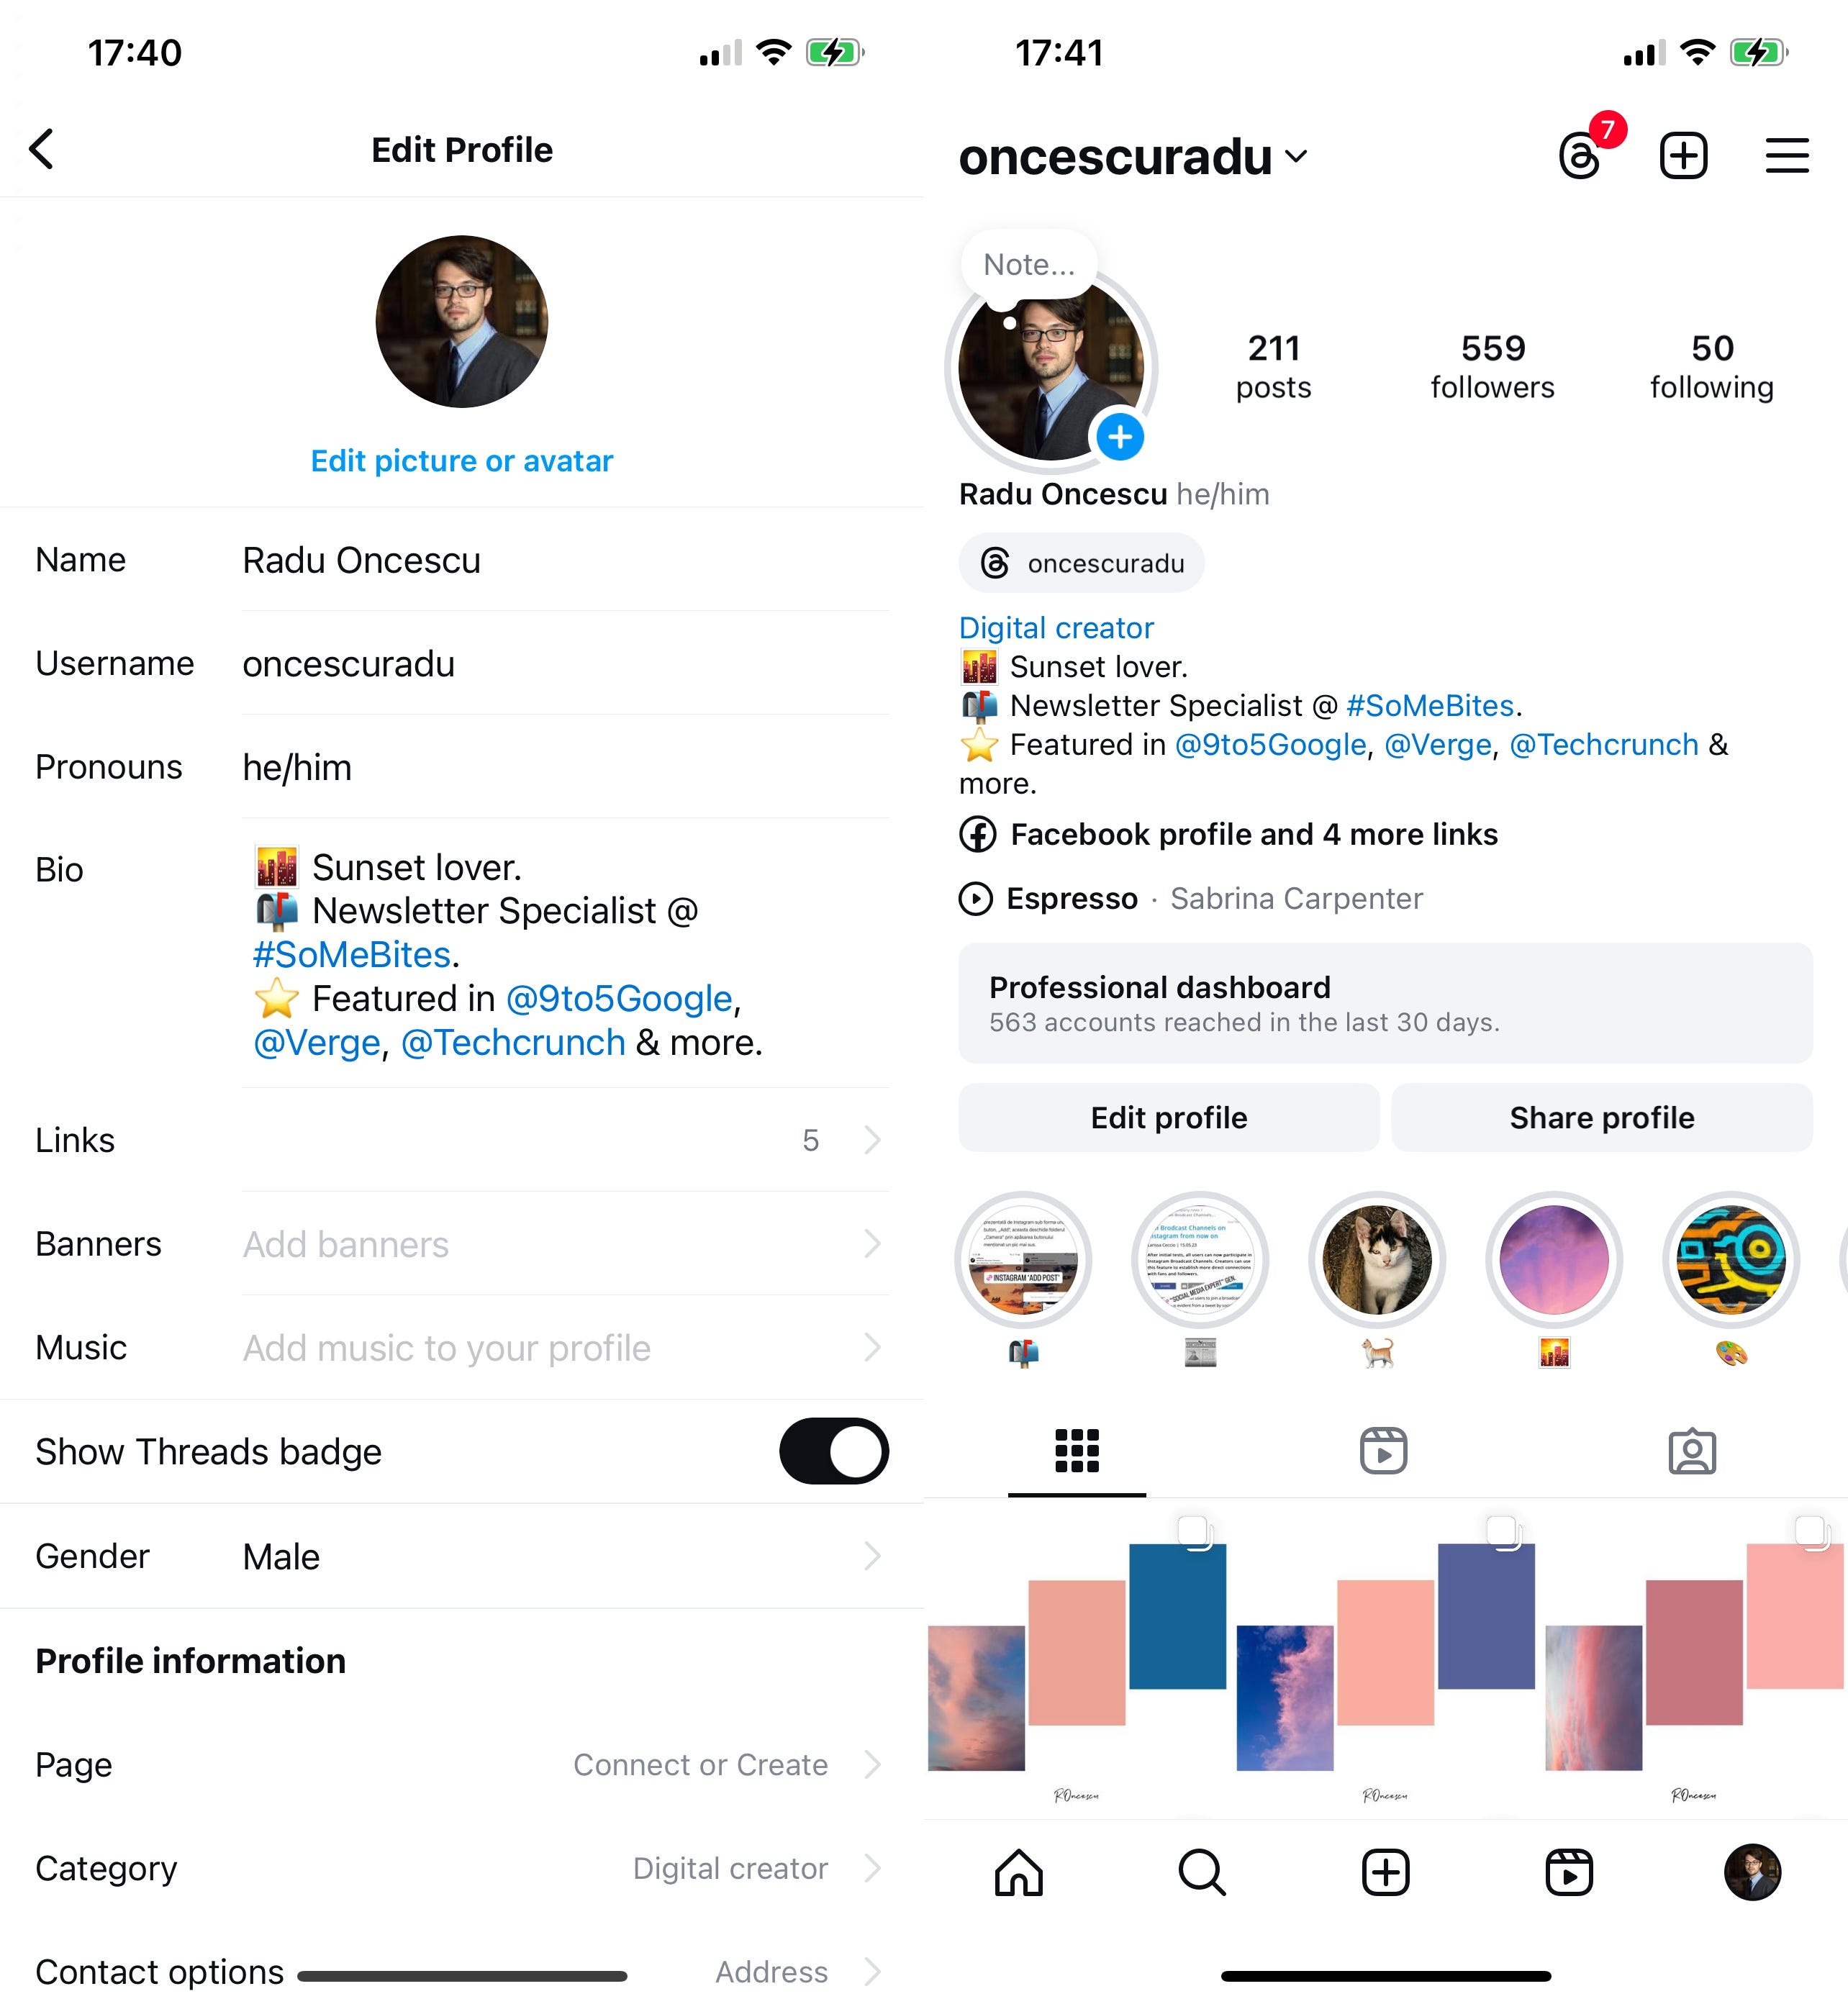Viewport: 1848px width, 1999px height.
Task: Open the purple sunset story highlight
Action: pyautogui.click(x=1553, y=1259)
